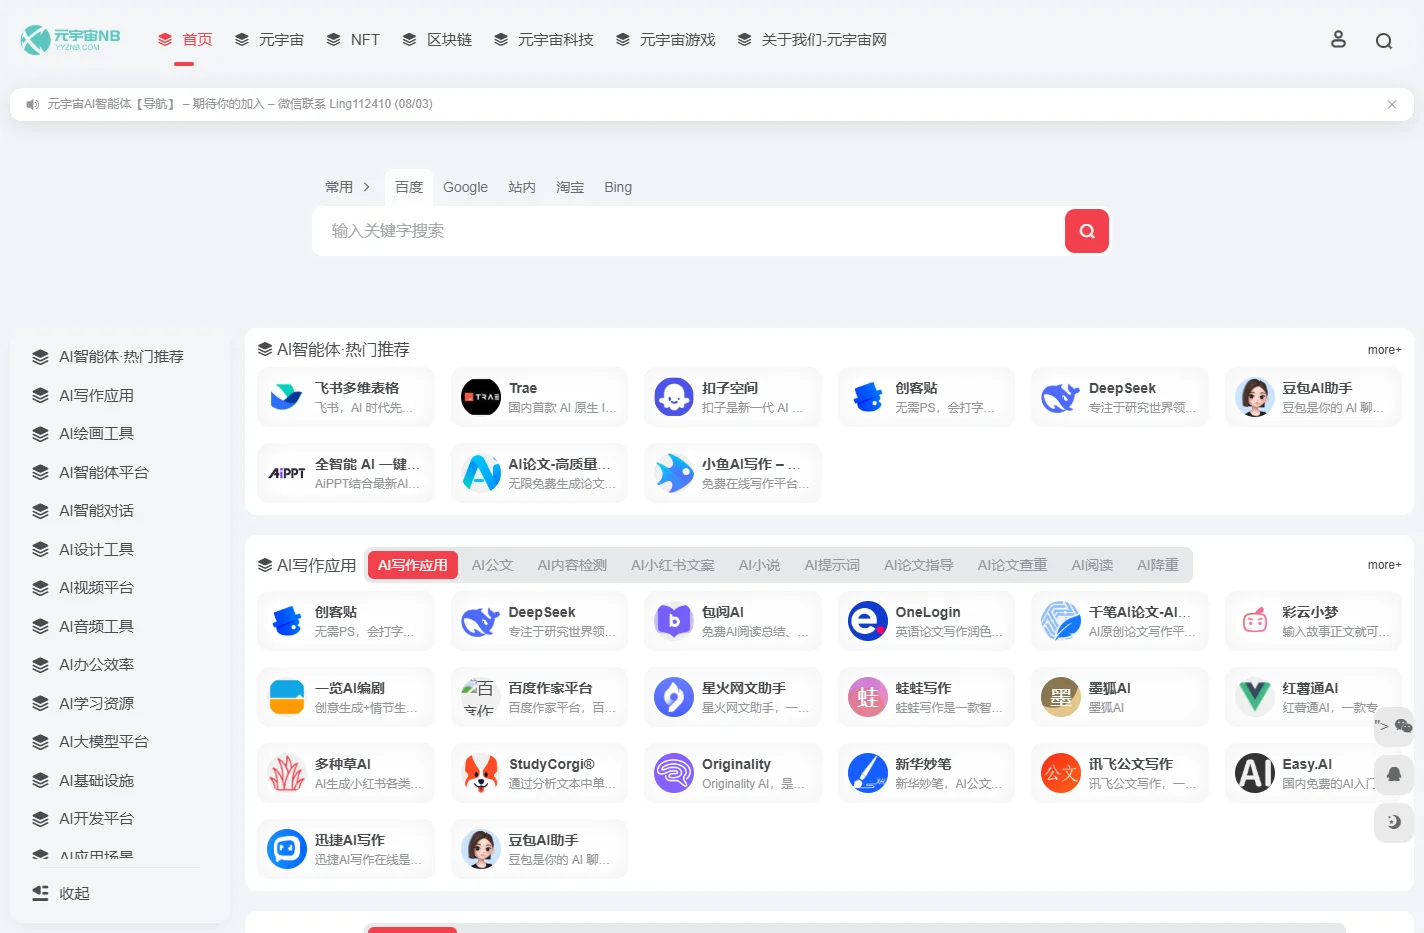Open the 扣子空间 icon

tap(674, 397)
